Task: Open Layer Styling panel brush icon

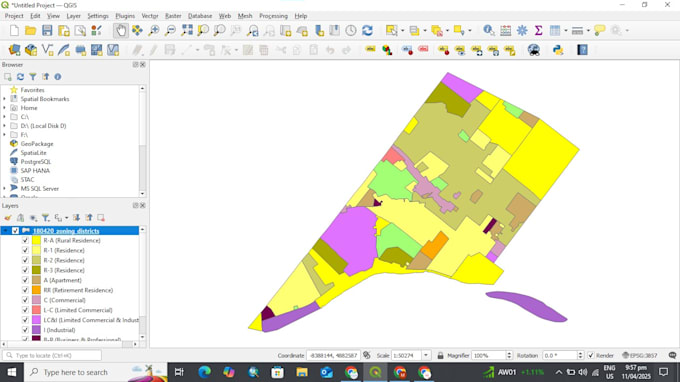Action: pyautogui.click(x=8, y=218)
